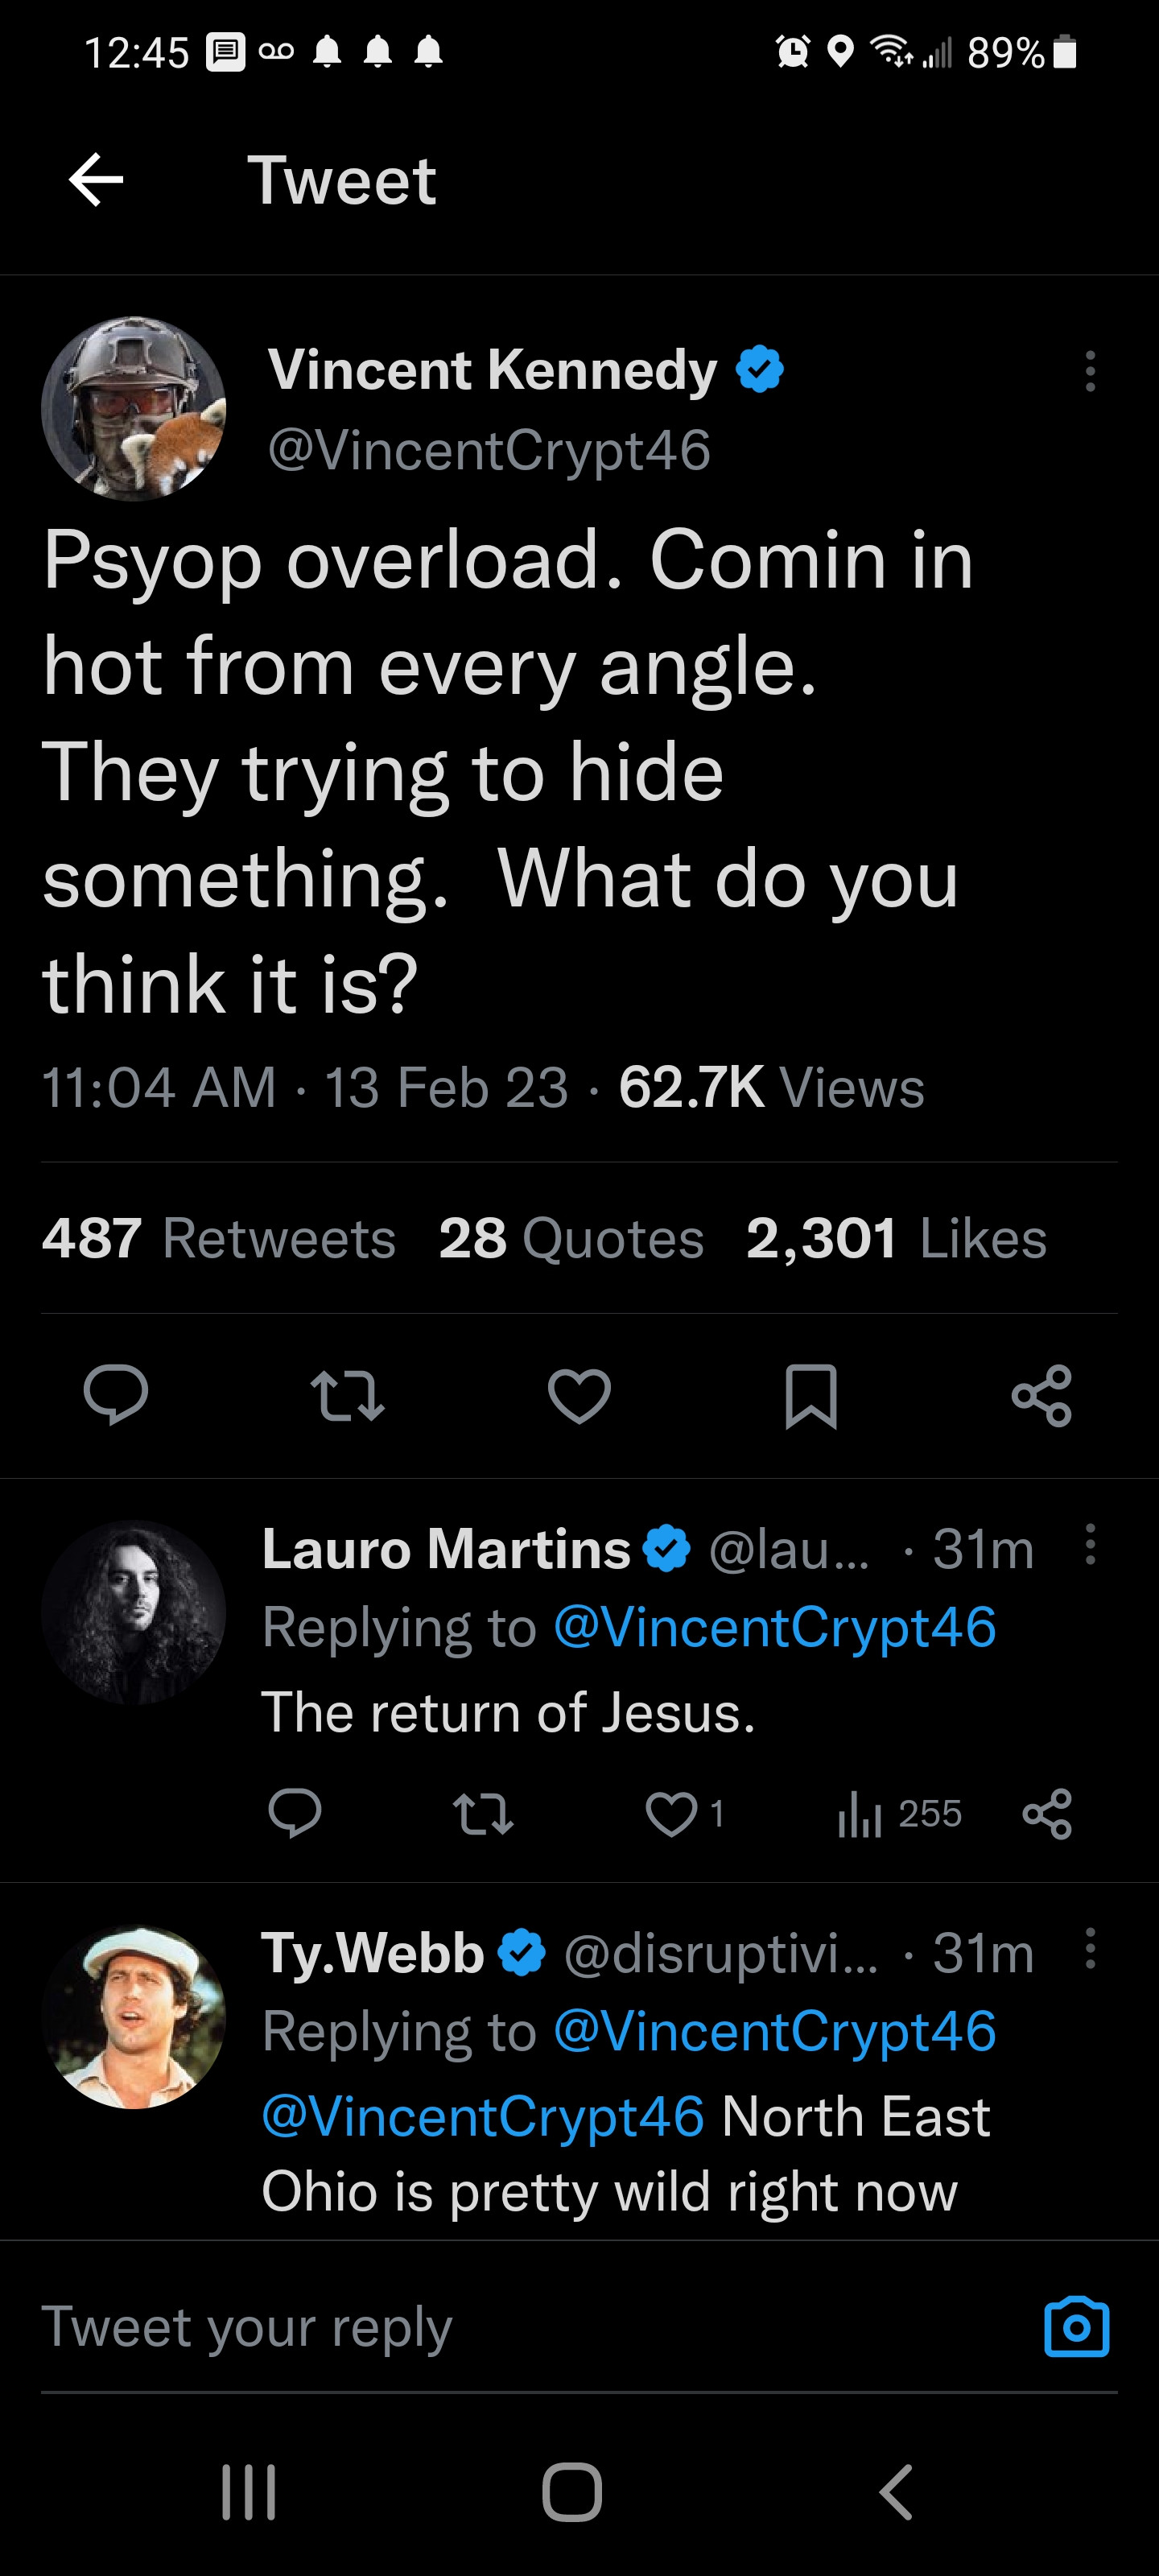
Task: Share the main tweet
Action: 1042,1395
